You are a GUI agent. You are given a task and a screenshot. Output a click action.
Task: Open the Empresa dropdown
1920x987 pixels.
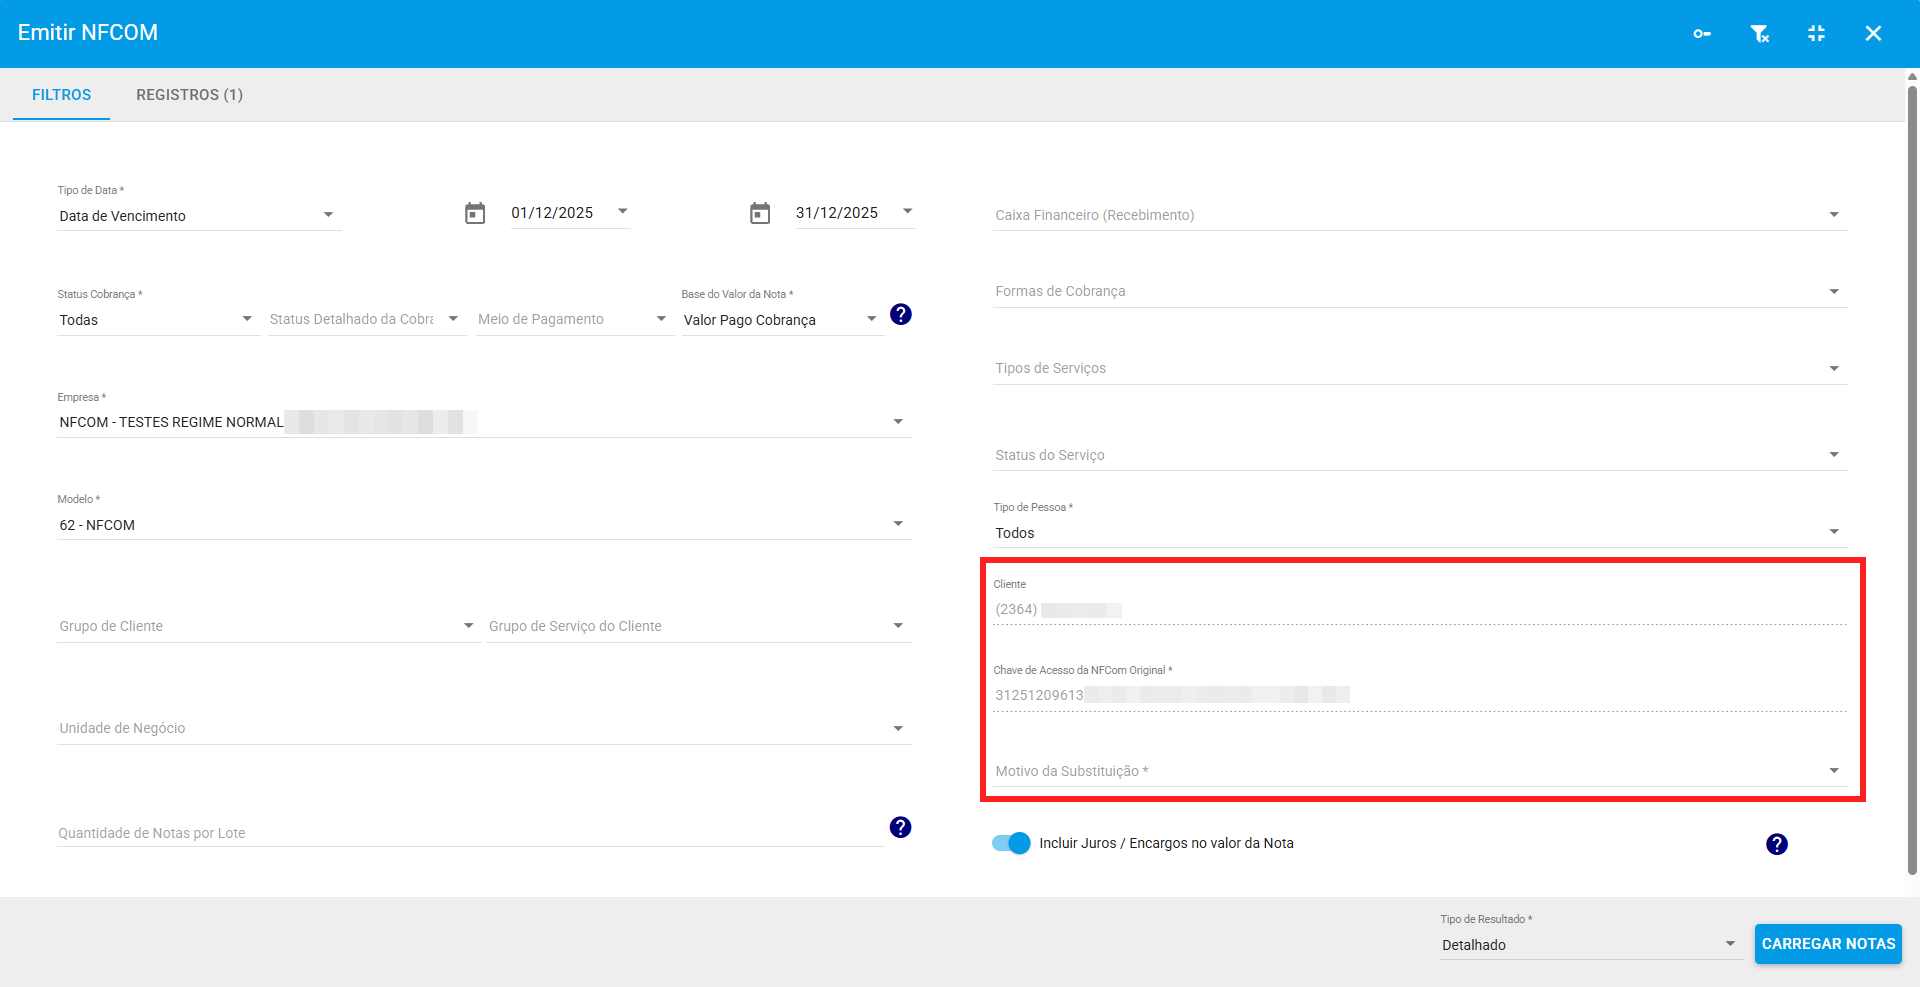pos(484,422)
